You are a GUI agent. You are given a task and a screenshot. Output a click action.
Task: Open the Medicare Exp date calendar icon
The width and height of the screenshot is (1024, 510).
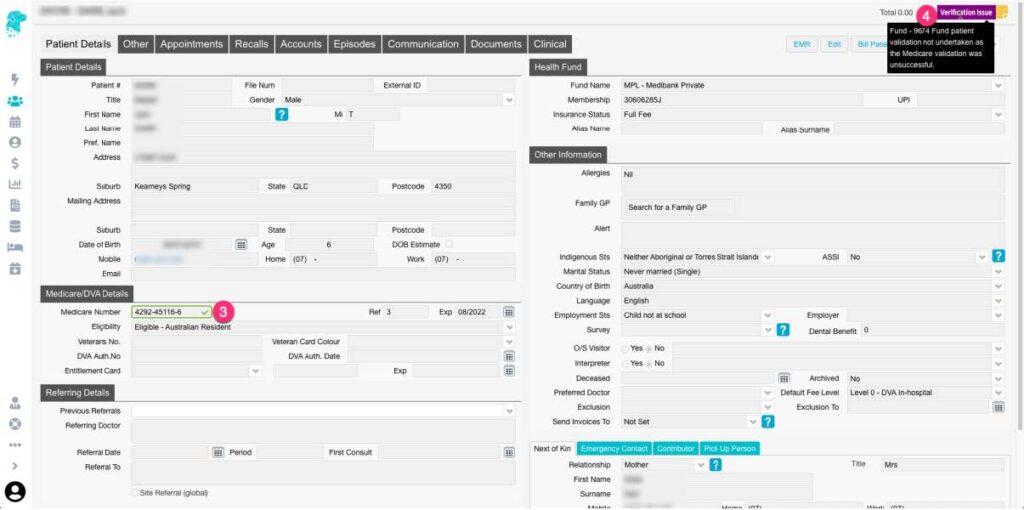pos(509,312)
